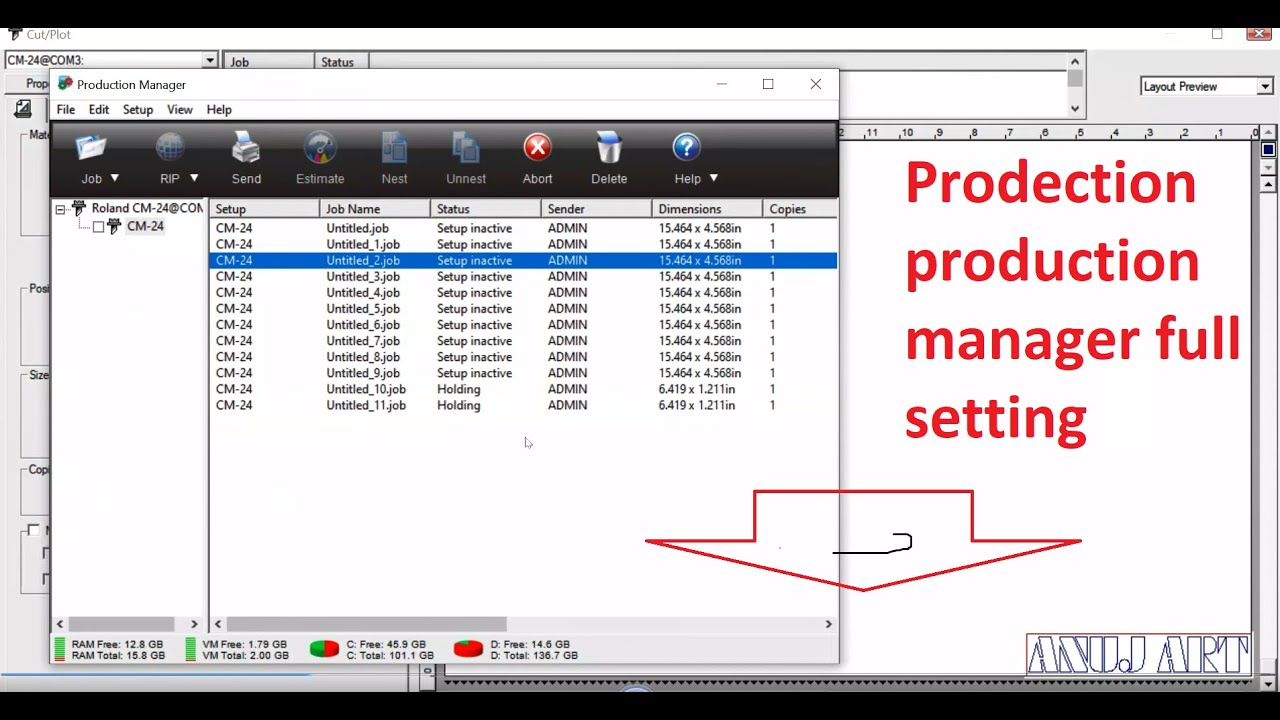Select the Untitled_10.job row

tap(524, 389)
